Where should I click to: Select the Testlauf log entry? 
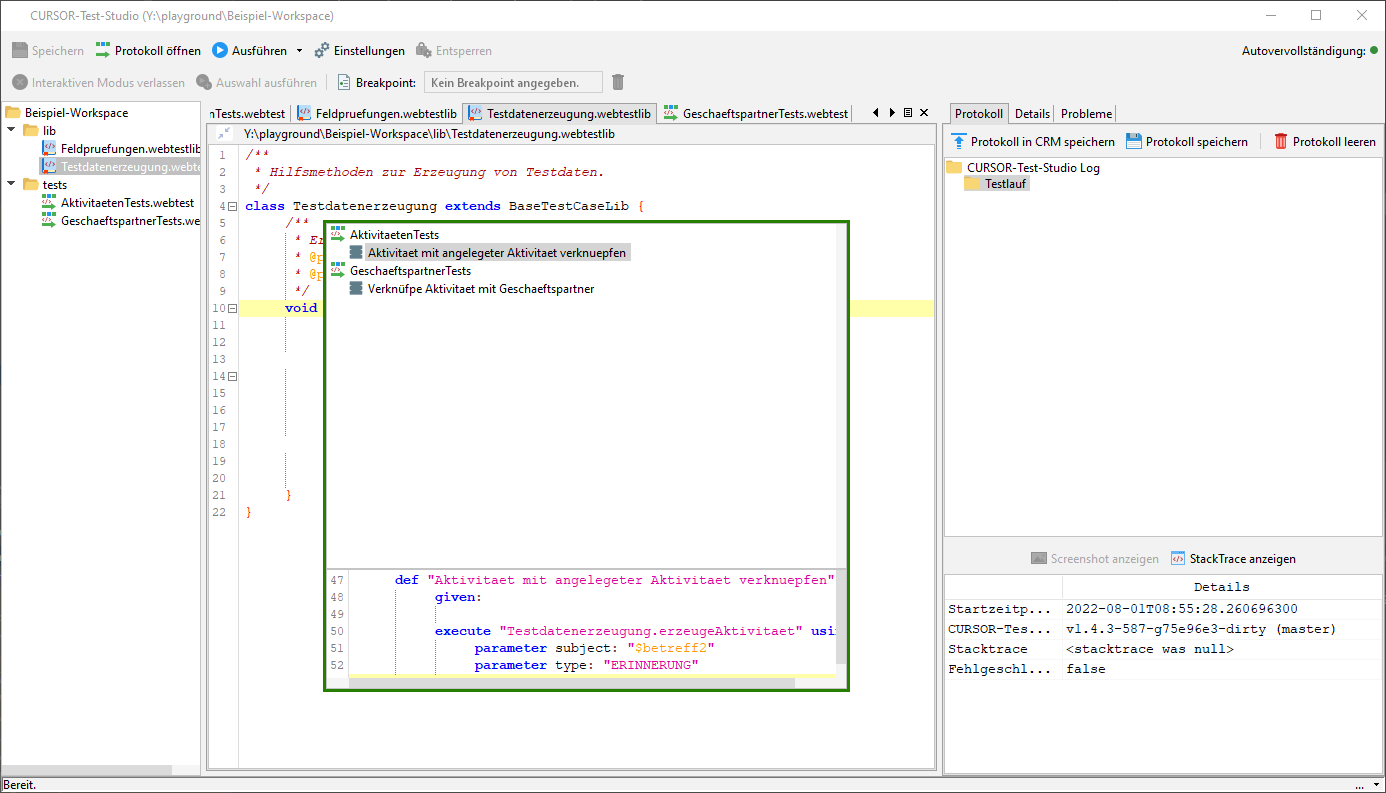coord(1005,184)
